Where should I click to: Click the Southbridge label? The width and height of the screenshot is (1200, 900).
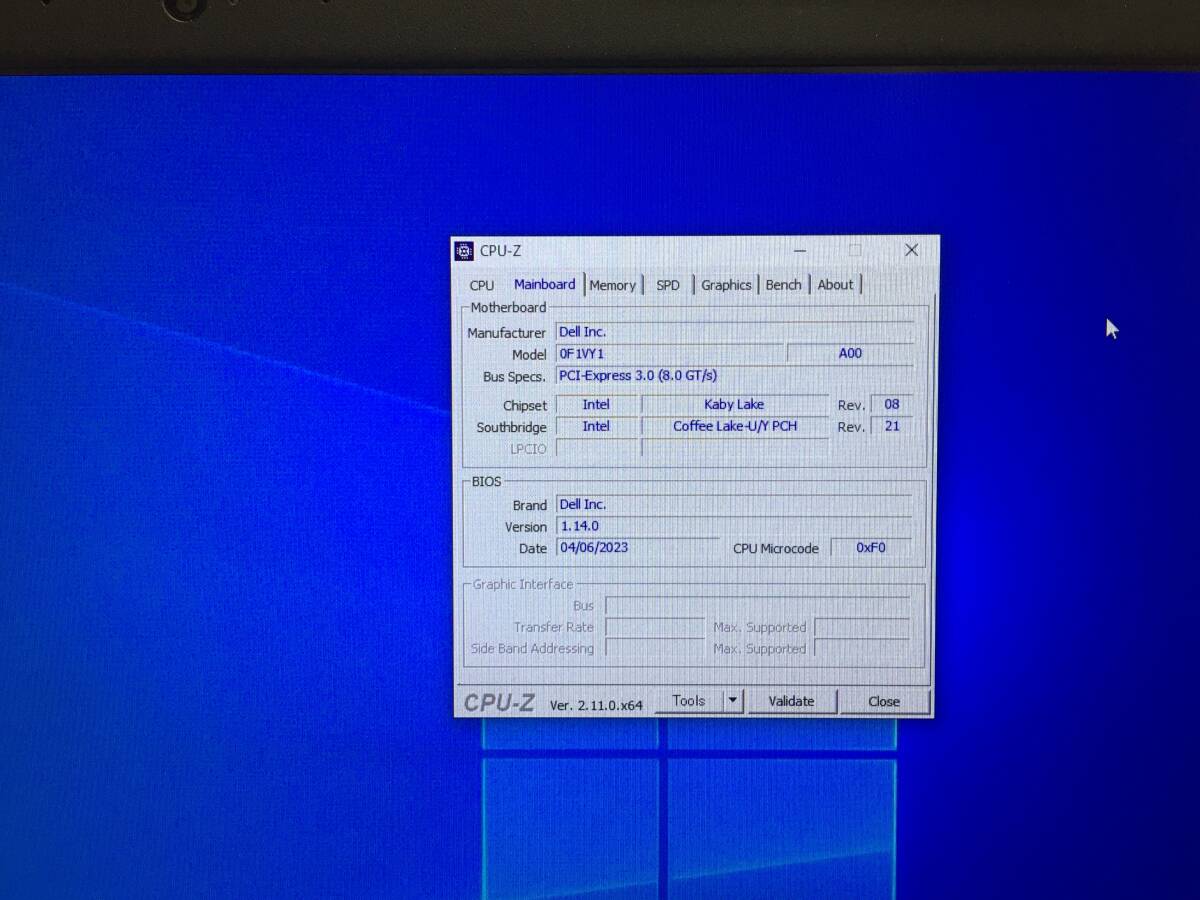click(511, 428)
